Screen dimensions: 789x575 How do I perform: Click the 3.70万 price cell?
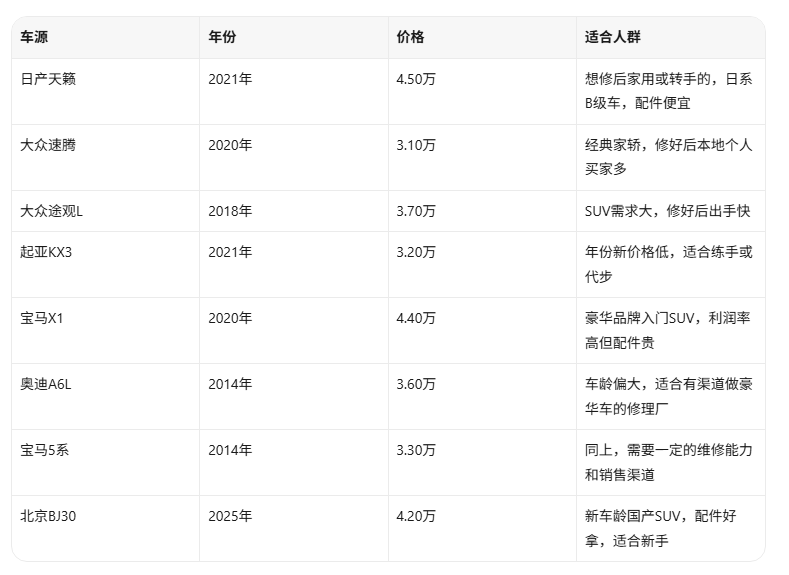[482, 211]
